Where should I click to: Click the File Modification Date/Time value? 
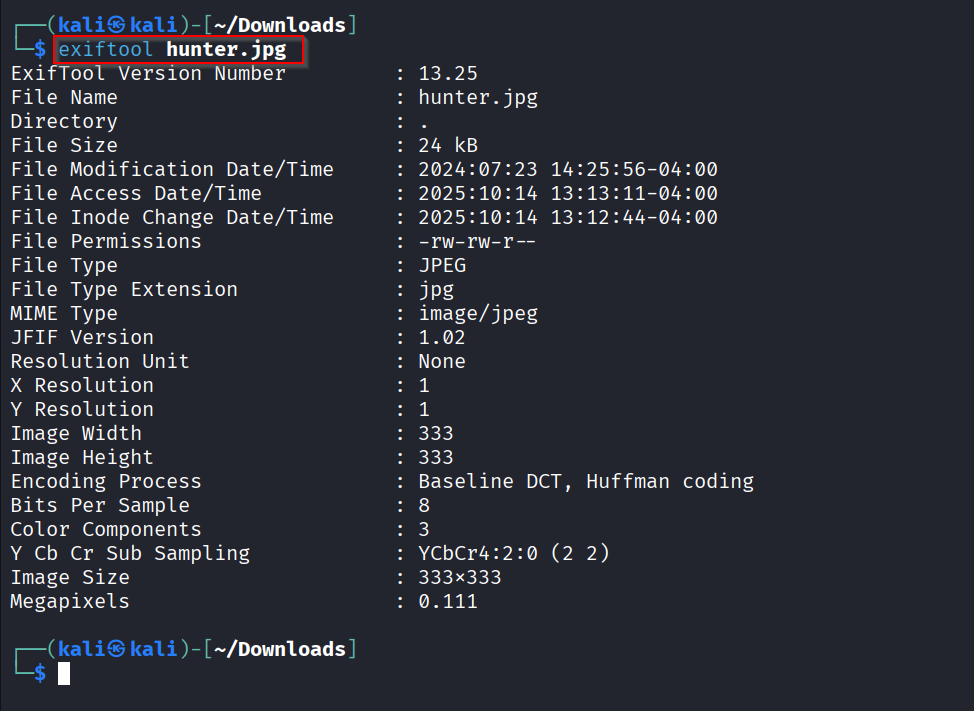(568, 169)
